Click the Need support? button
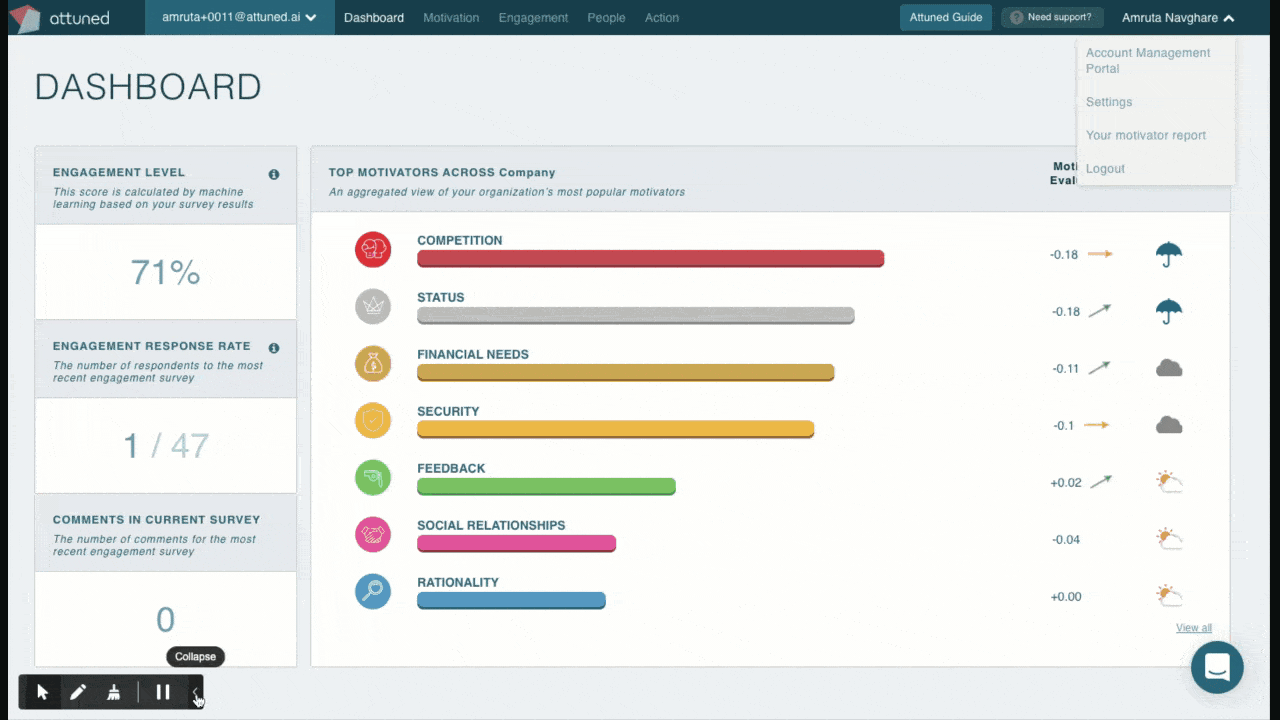 pyautogui.click(x=1052, y=17)
